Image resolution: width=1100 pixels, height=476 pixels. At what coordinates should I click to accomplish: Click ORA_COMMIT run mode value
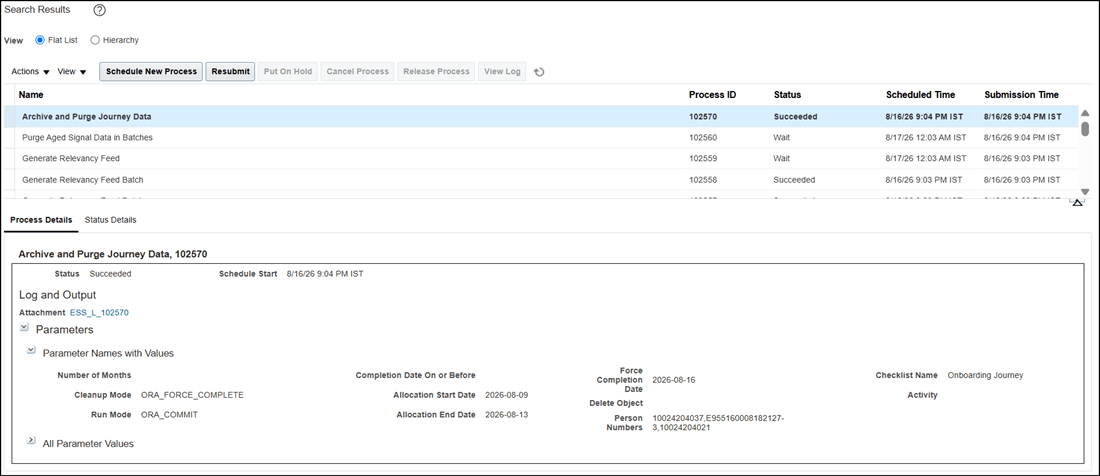169,414
